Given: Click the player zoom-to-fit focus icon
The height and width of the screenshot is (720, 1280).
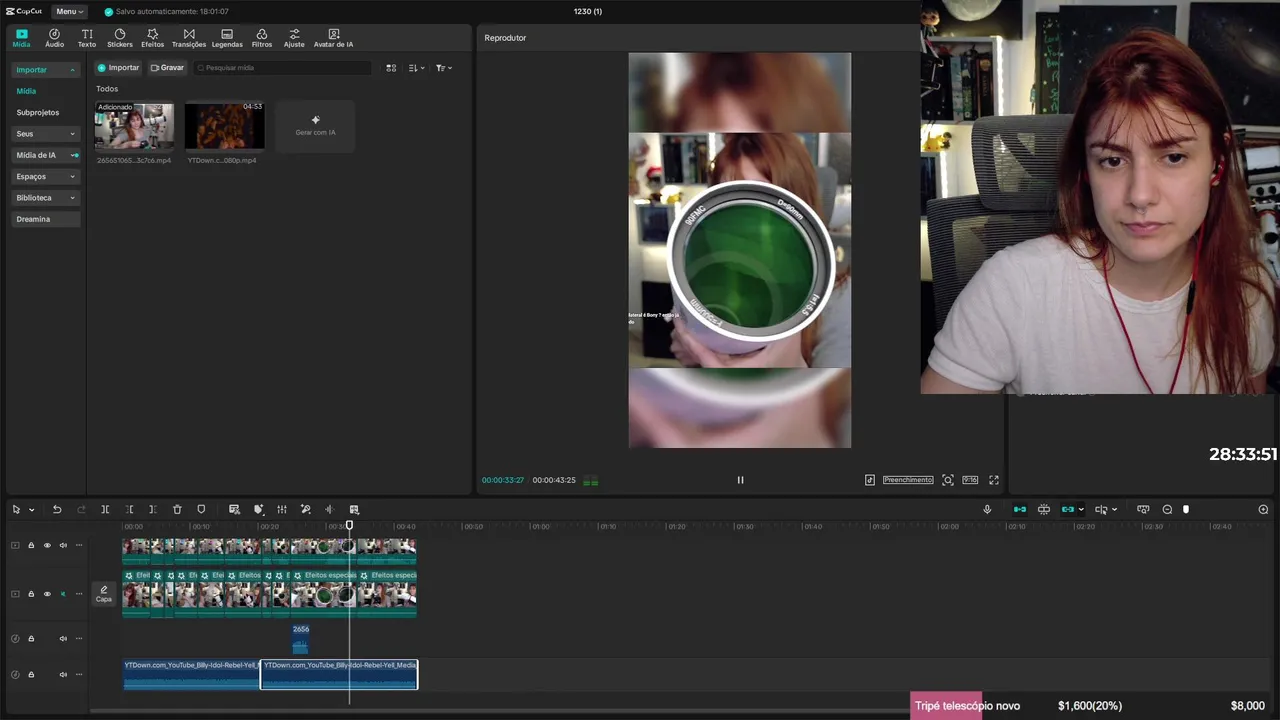Looking at the screenshot, I should (x=948, y=480).
